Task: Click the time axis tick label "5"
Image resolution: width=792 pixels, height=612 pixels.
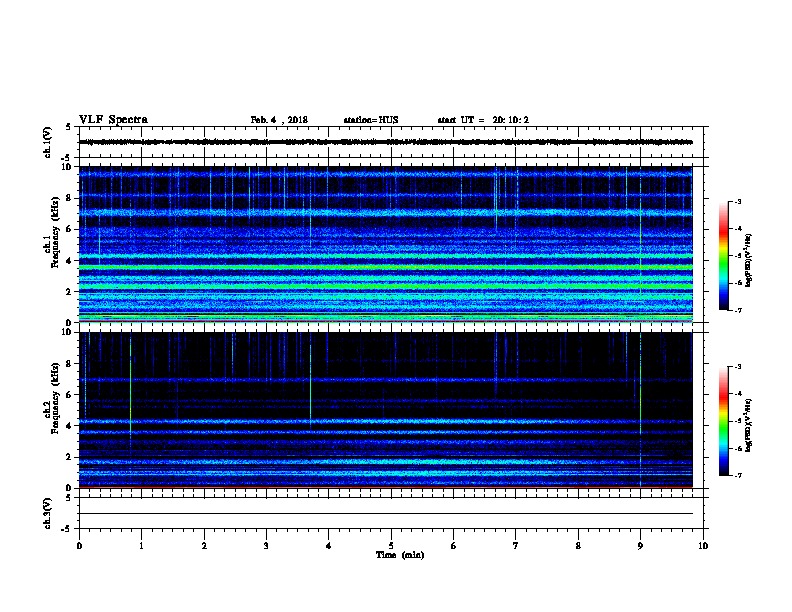Action: pos(391,545)
